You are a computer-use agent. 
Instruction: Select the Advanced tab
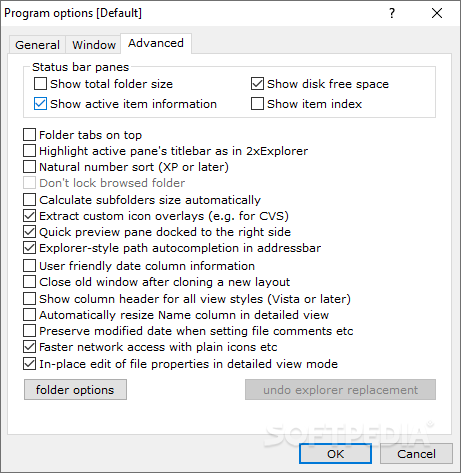[156, 43]
